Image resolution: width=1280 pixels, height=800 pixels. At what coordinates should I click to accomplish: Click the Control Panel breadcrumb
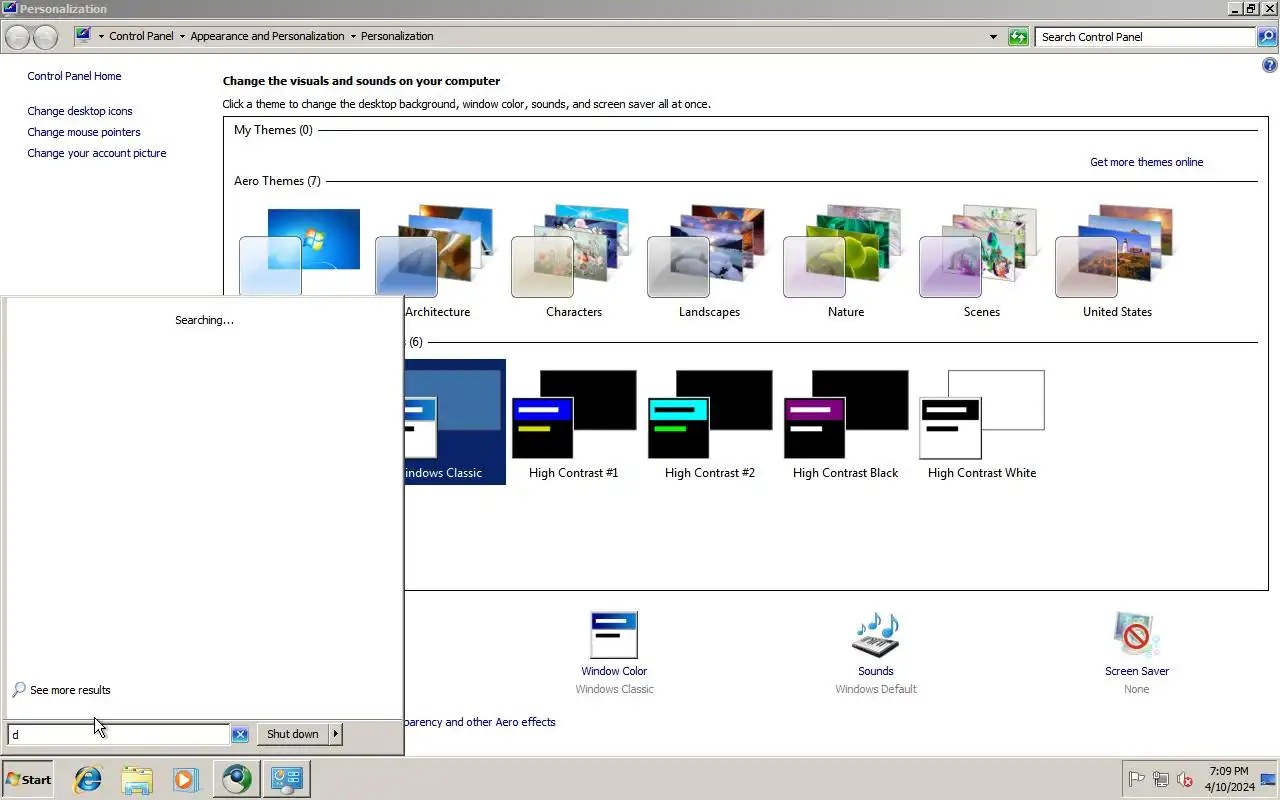point(141,36)
